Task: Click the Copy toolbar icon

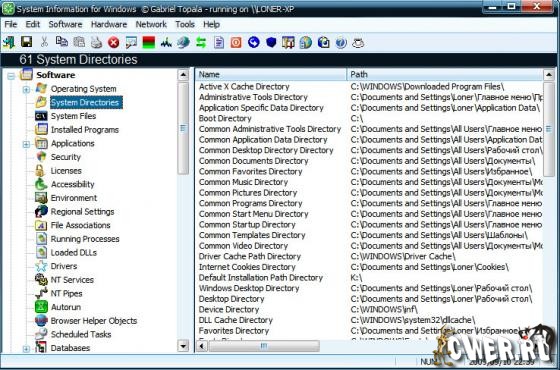Action: 61,42
